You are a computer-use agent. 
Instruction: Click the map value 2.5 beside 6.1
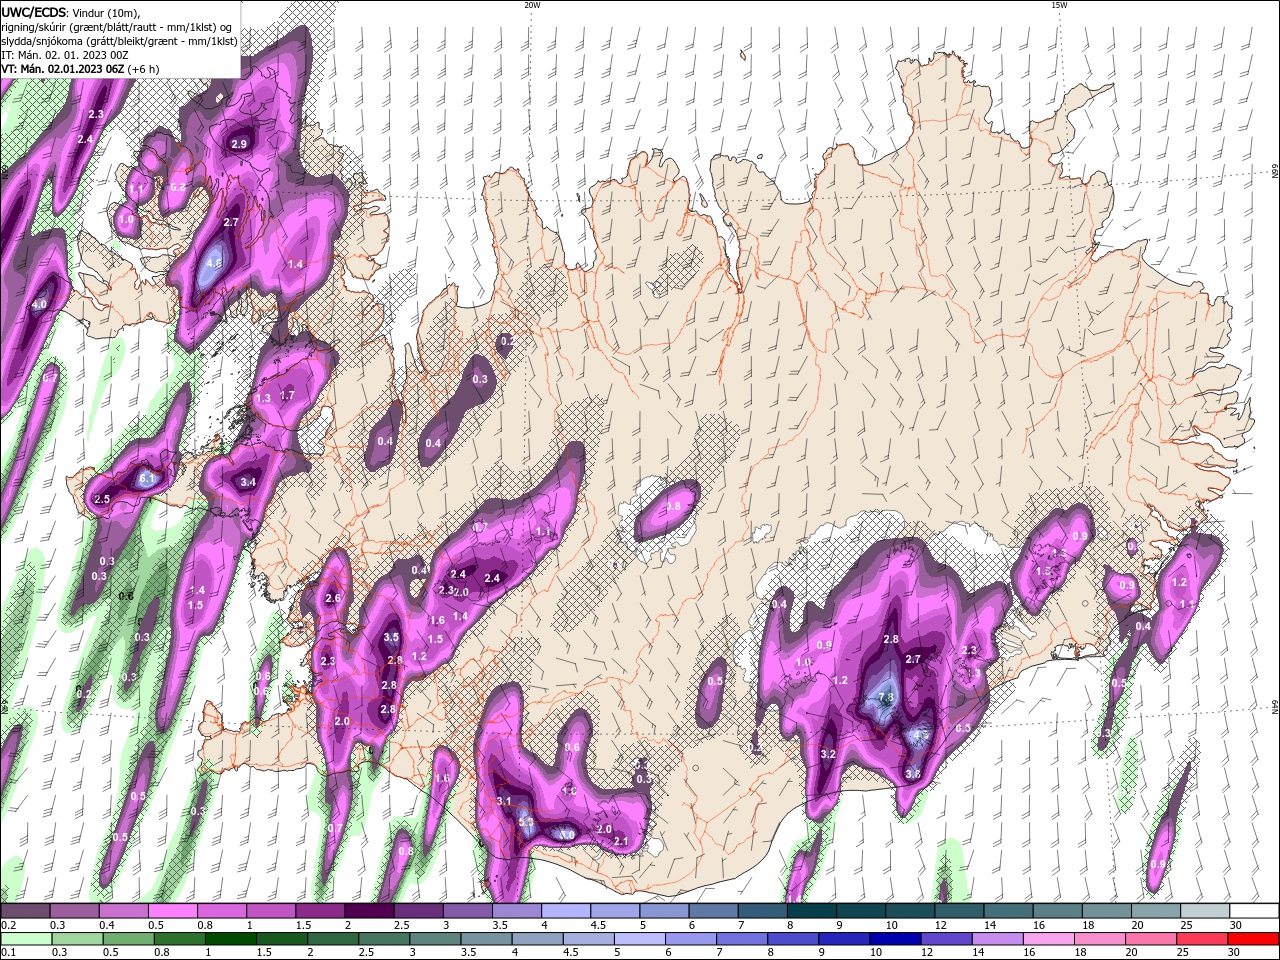point(102,499)
